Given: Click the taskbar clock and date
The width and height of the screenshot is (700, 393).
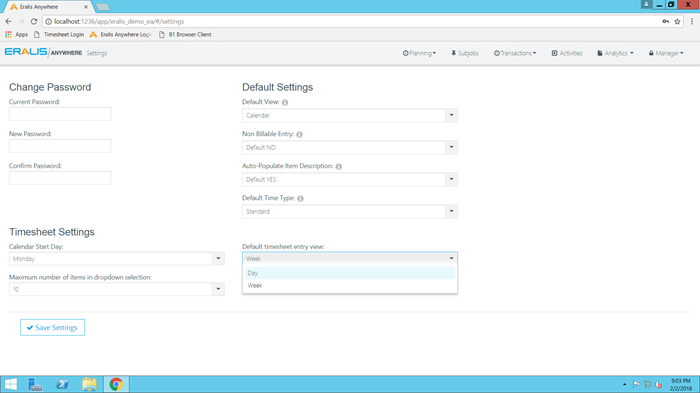Looking at the screenshot, I should click(x=680, y=385).
